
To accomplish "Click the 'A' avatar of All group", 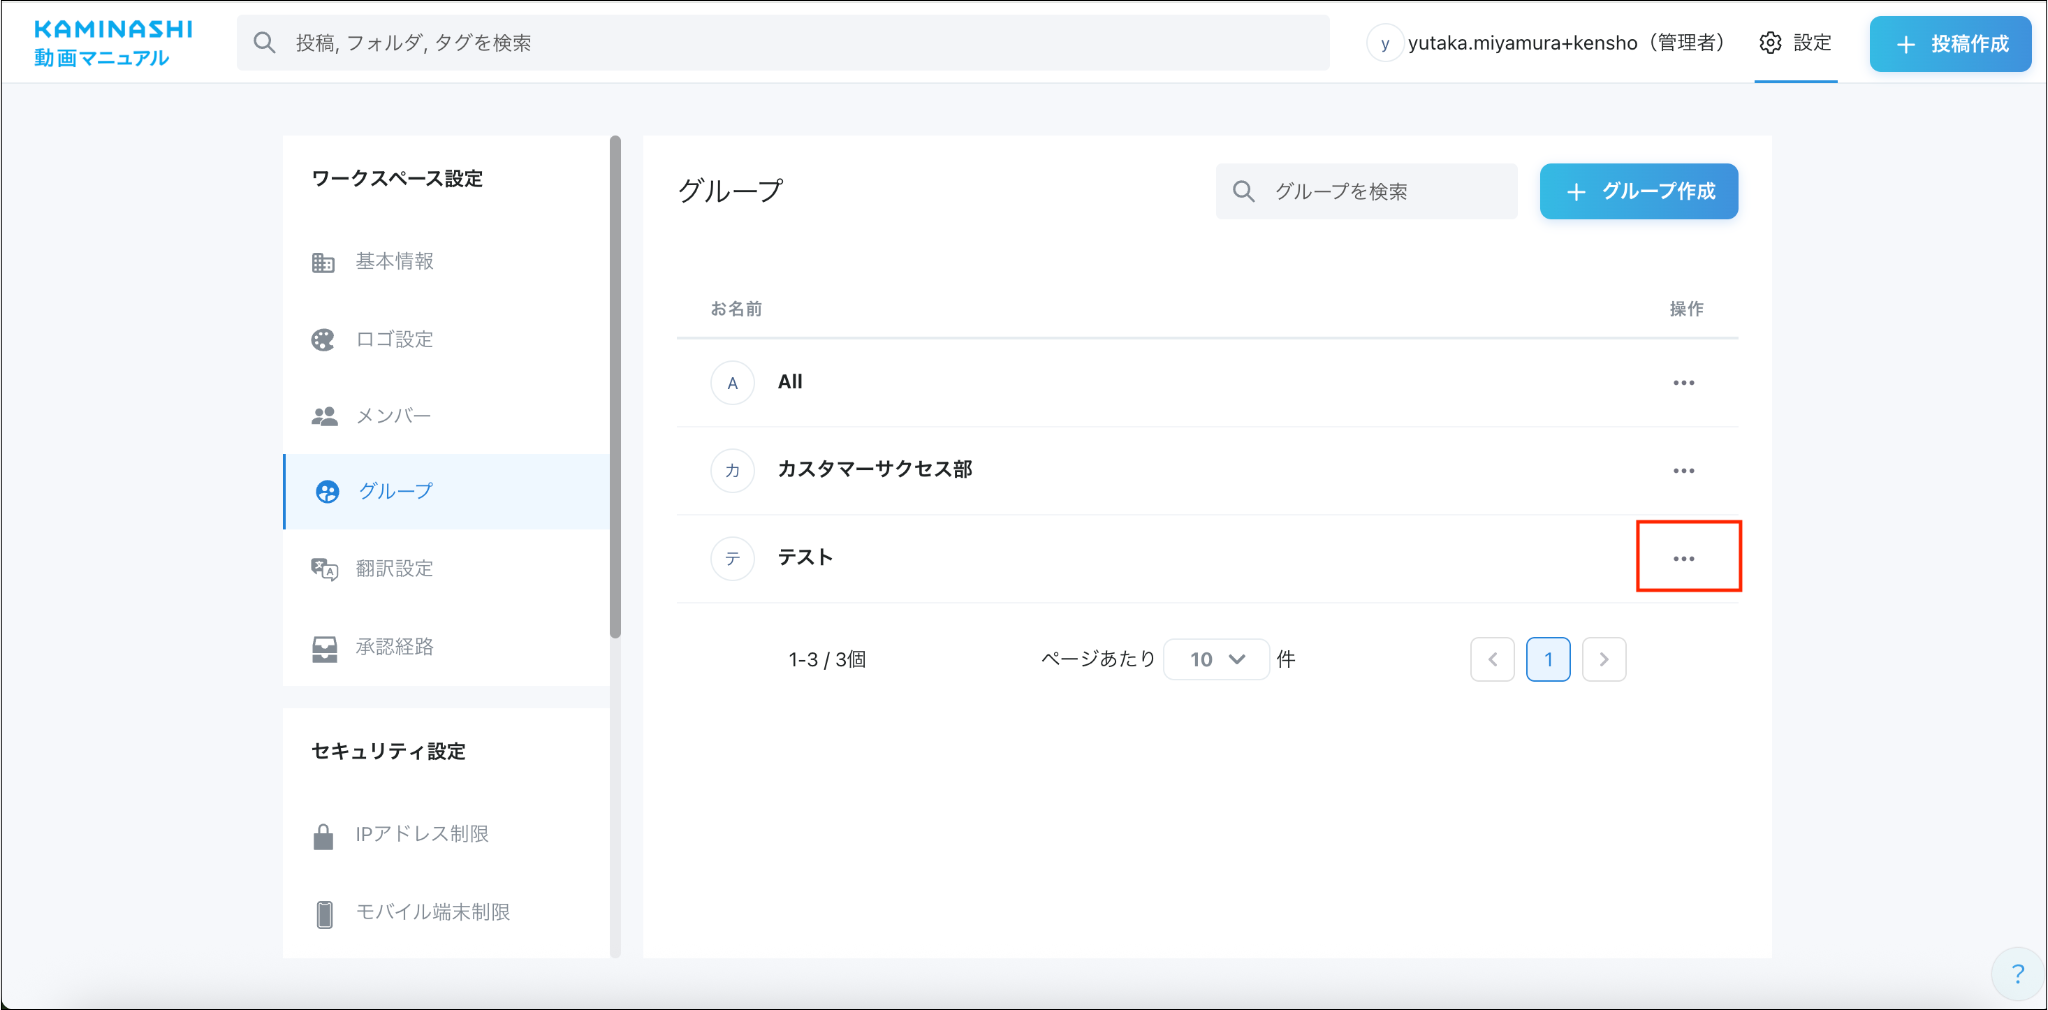I will (732, 383).
